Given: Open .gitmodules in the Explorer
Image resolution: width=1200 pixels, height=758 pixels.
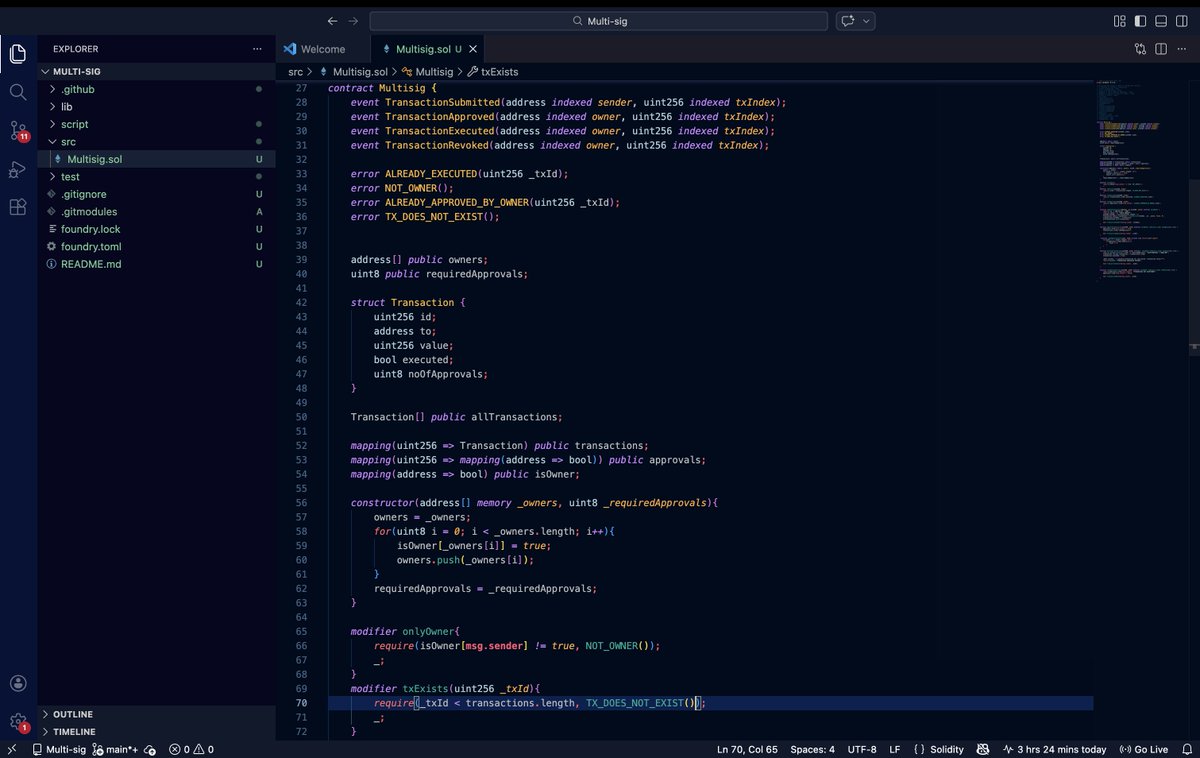Looking at the screenshot, I should 156,212.
